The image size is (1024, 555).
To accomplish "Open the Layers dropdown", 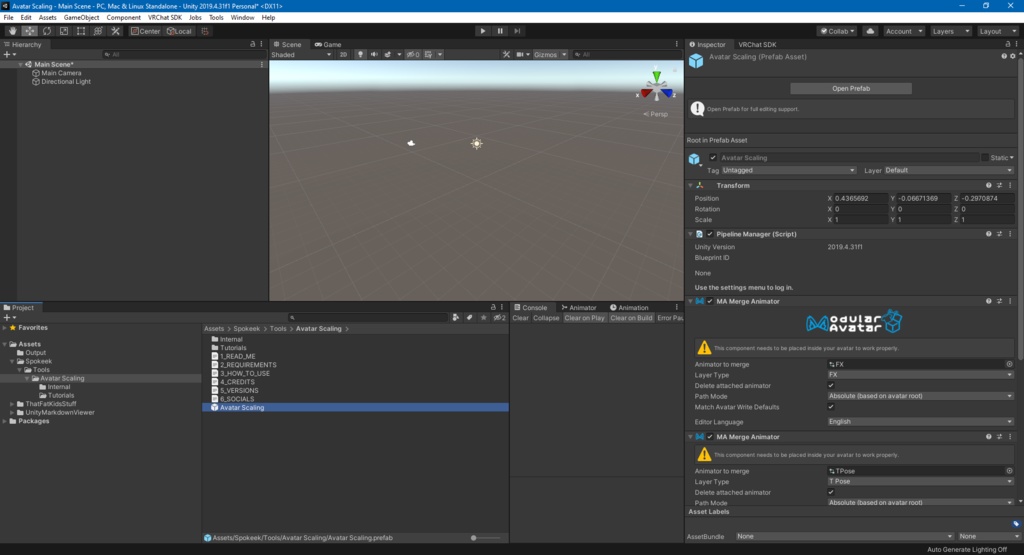I will (950, 31).
